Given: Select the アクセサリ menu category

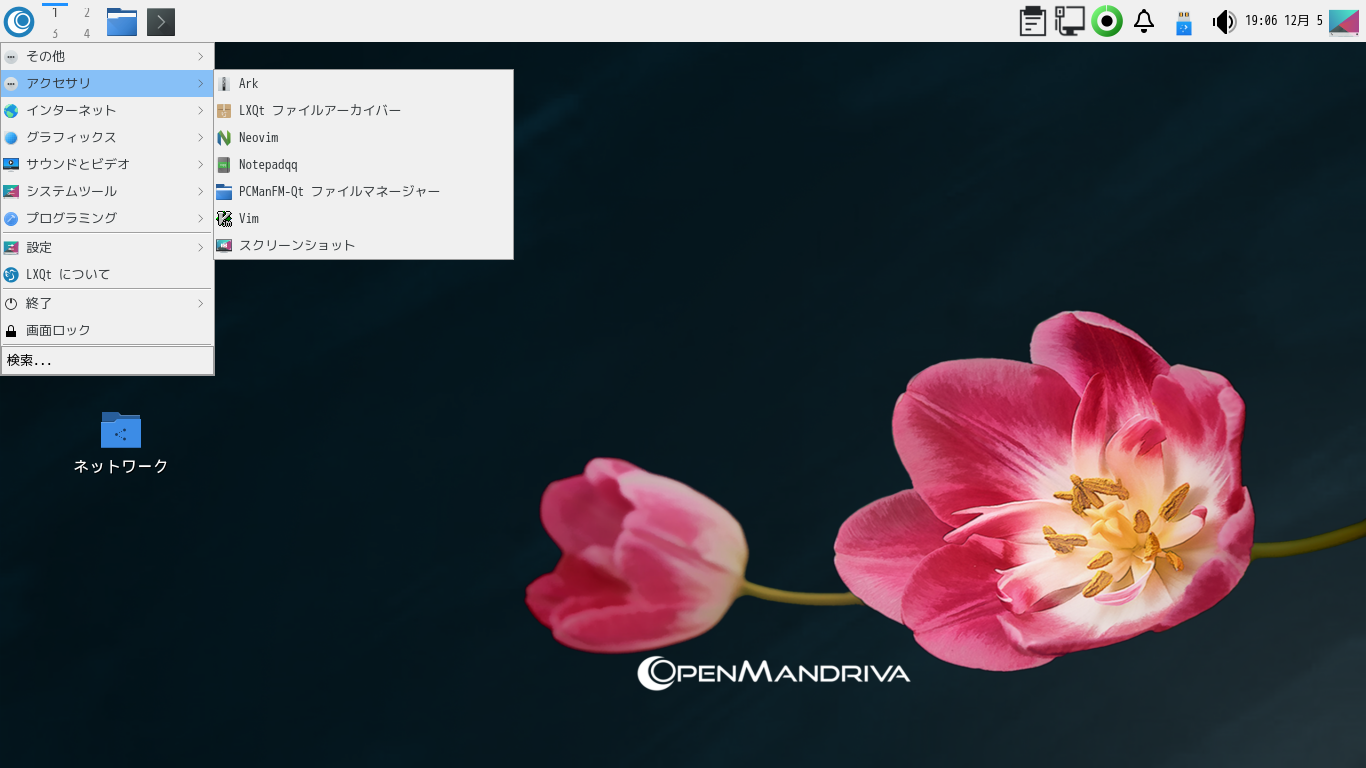Looking at the screenshot, I should tap(107, 84).
